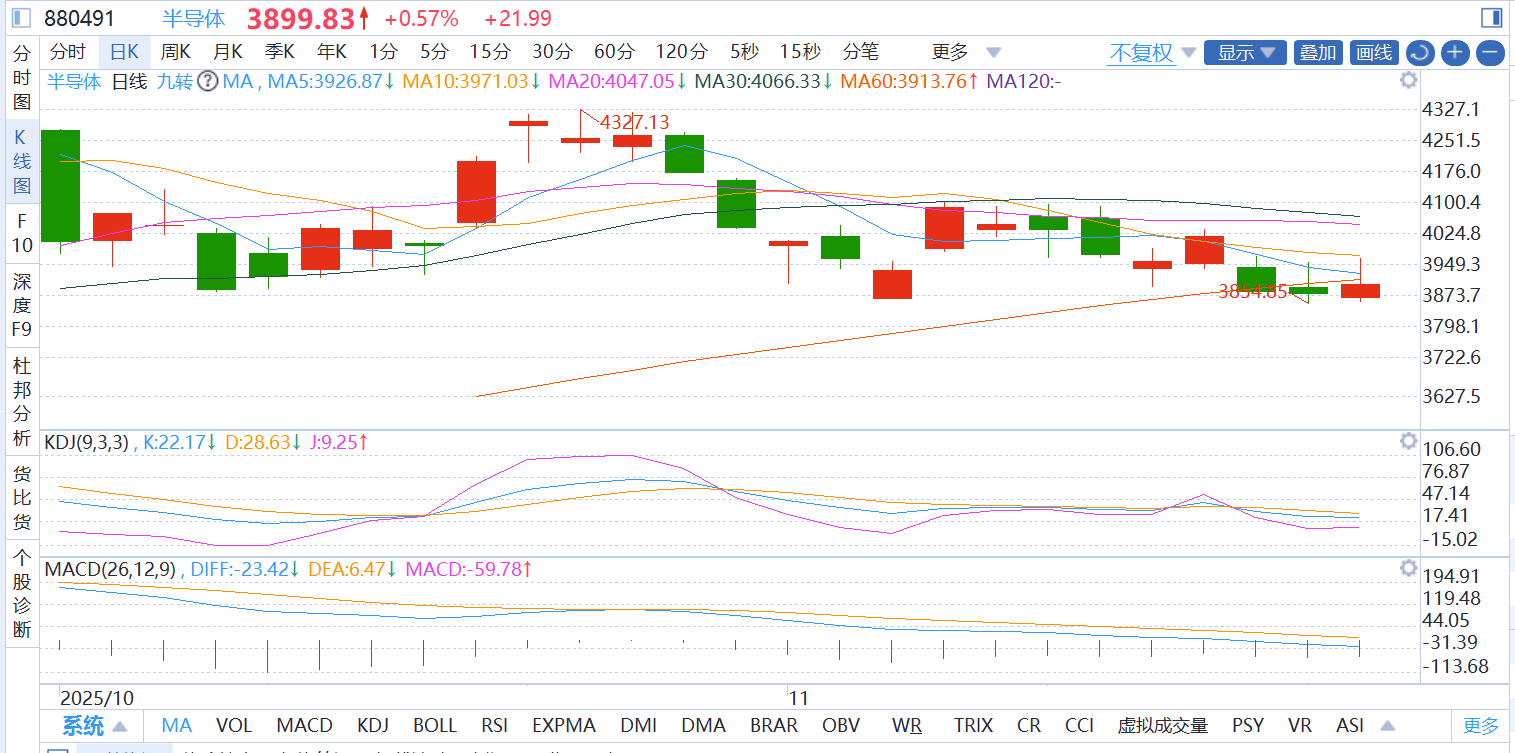This screenshot has height=753, width=1515.
Task: Select BOLL indicator
Action: coord(435,726)
